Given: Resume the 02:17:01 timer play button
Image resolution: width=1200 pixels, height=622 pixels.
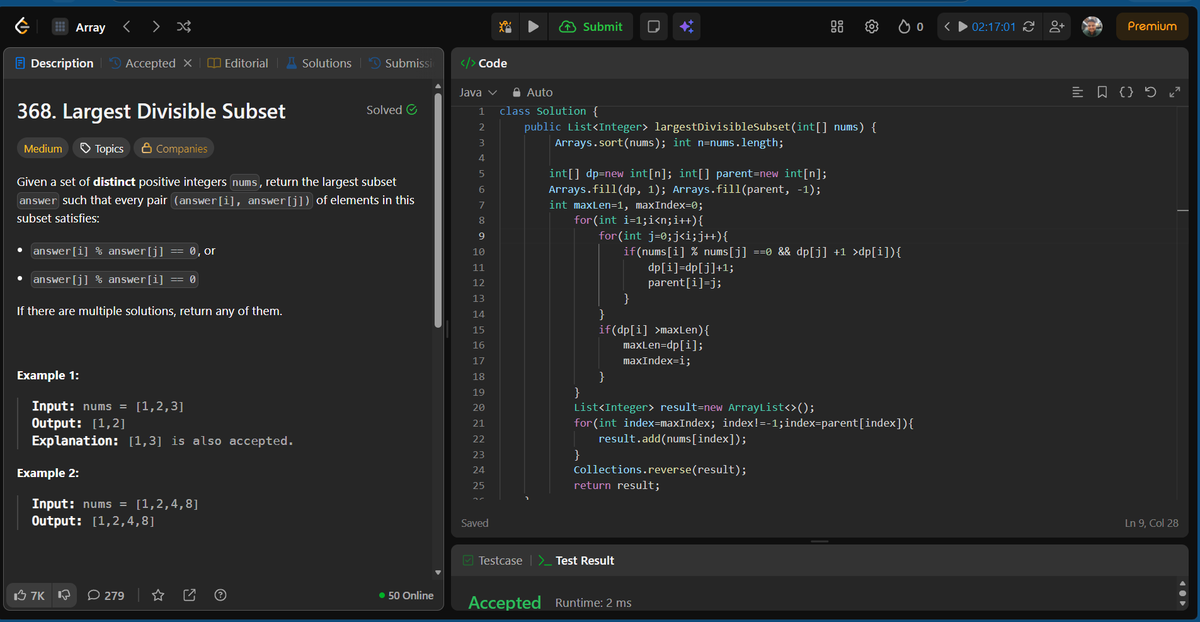Looking at the screenshot, I should tap(963, 27).
